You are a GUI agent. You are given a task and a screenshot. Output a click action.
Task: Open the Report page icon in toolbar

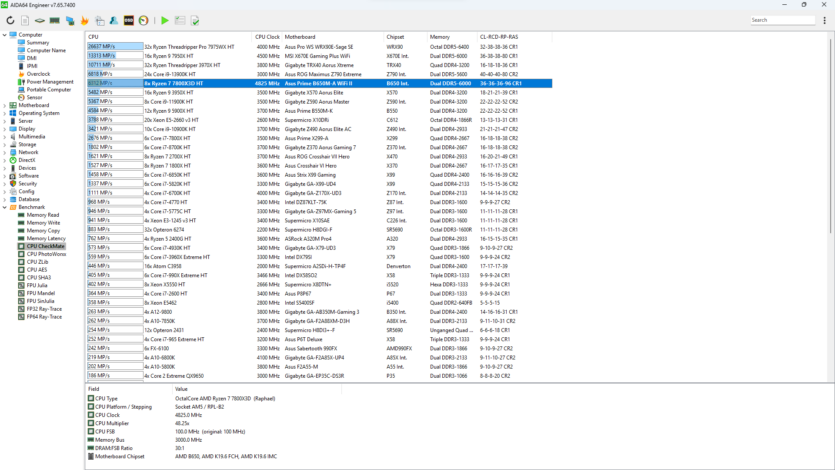25,20
